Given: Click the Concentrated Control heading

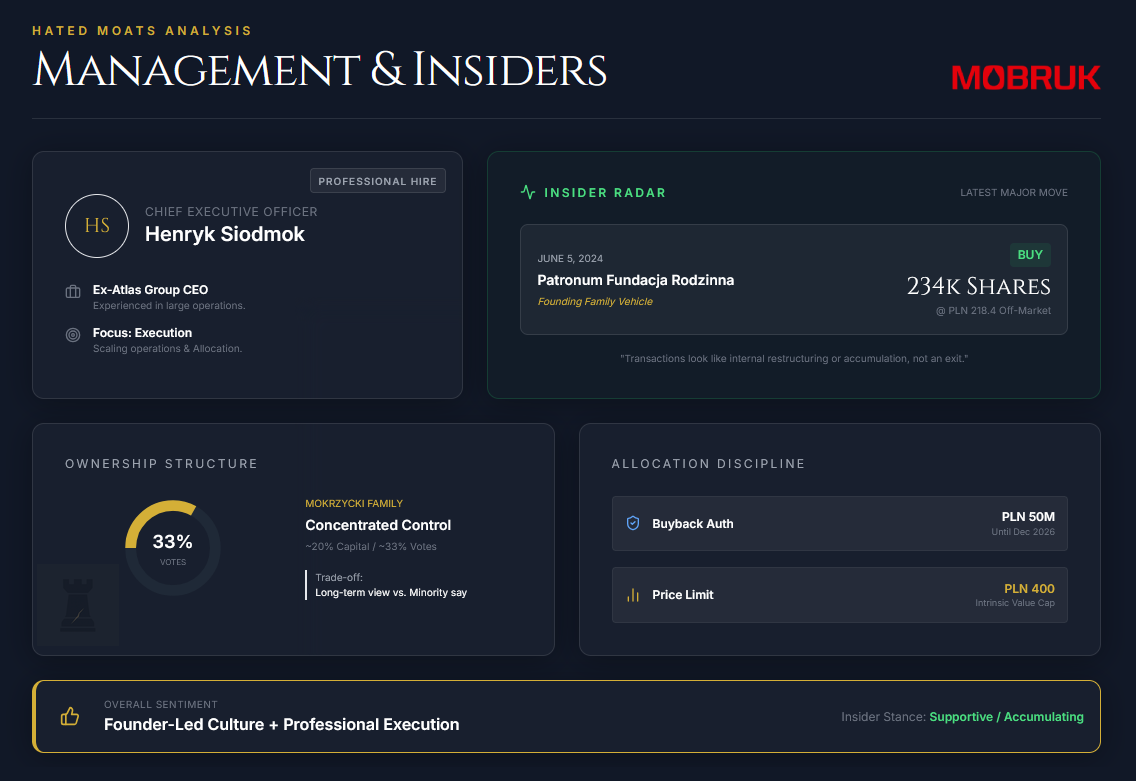Looking at the screenshot, I should click(377, 525).
